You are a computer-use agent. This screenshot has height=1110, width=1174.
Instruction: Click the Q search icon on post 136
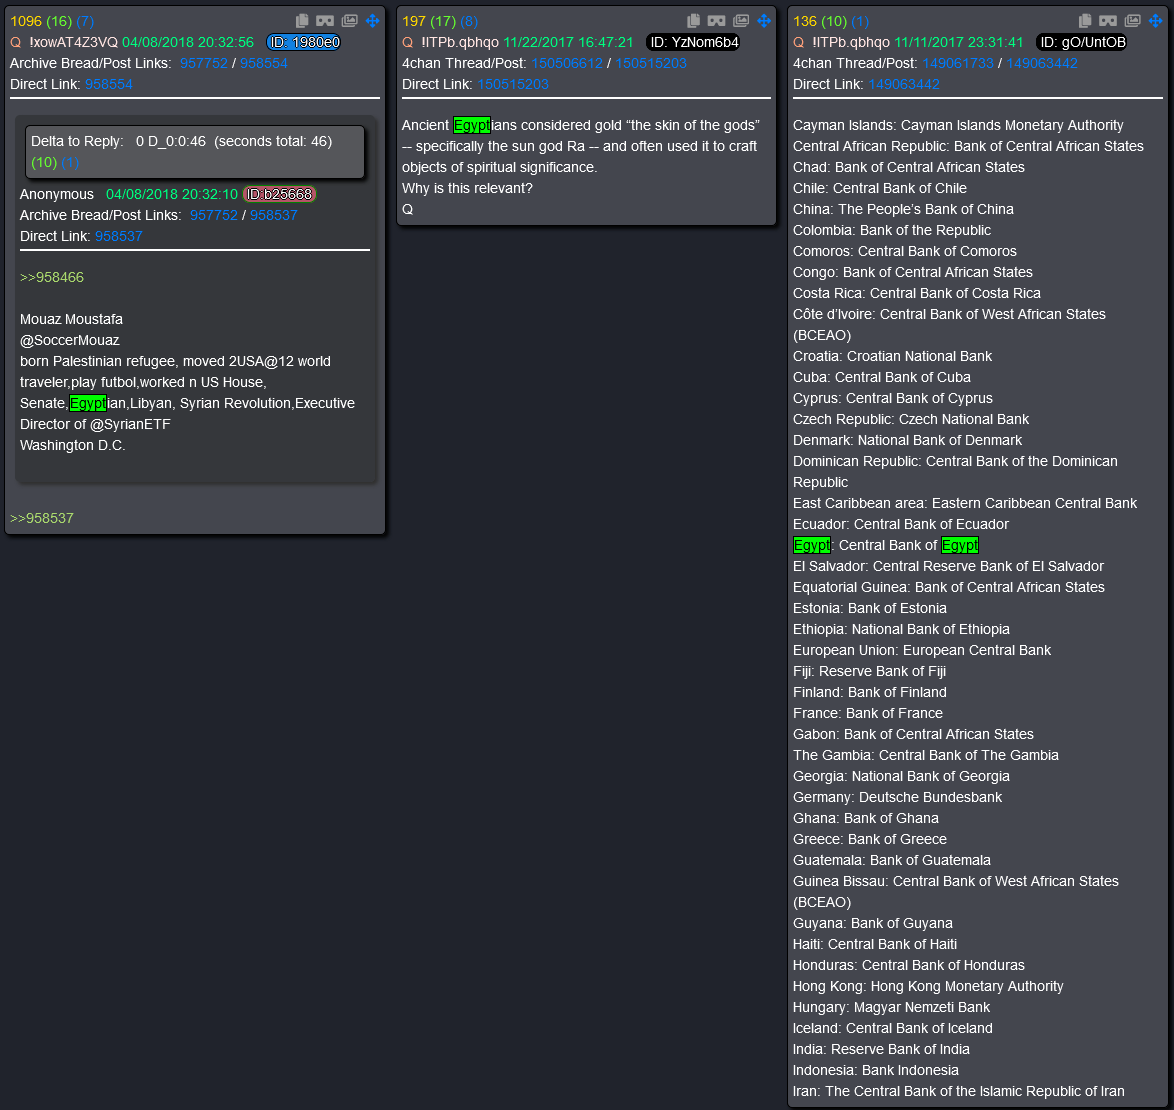799,43
